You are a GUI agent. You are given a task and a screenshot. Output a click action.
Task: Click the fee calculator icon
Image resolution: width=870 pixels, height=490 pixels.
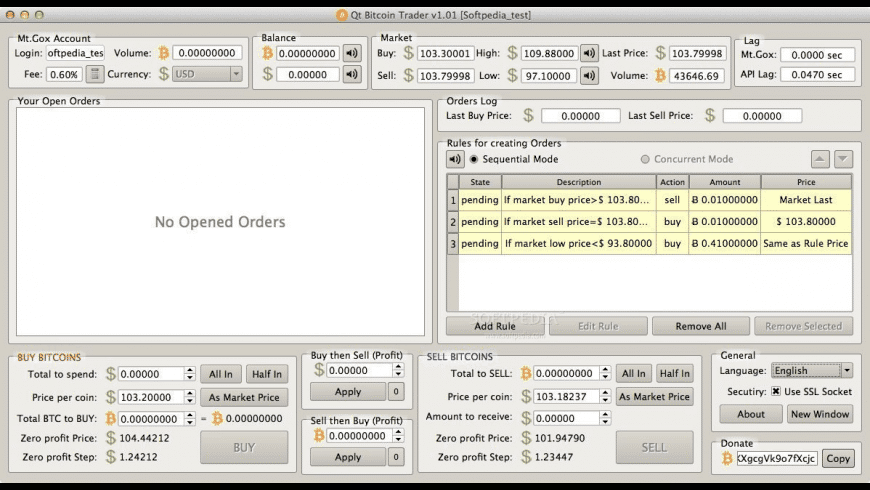tap(95, 74)
